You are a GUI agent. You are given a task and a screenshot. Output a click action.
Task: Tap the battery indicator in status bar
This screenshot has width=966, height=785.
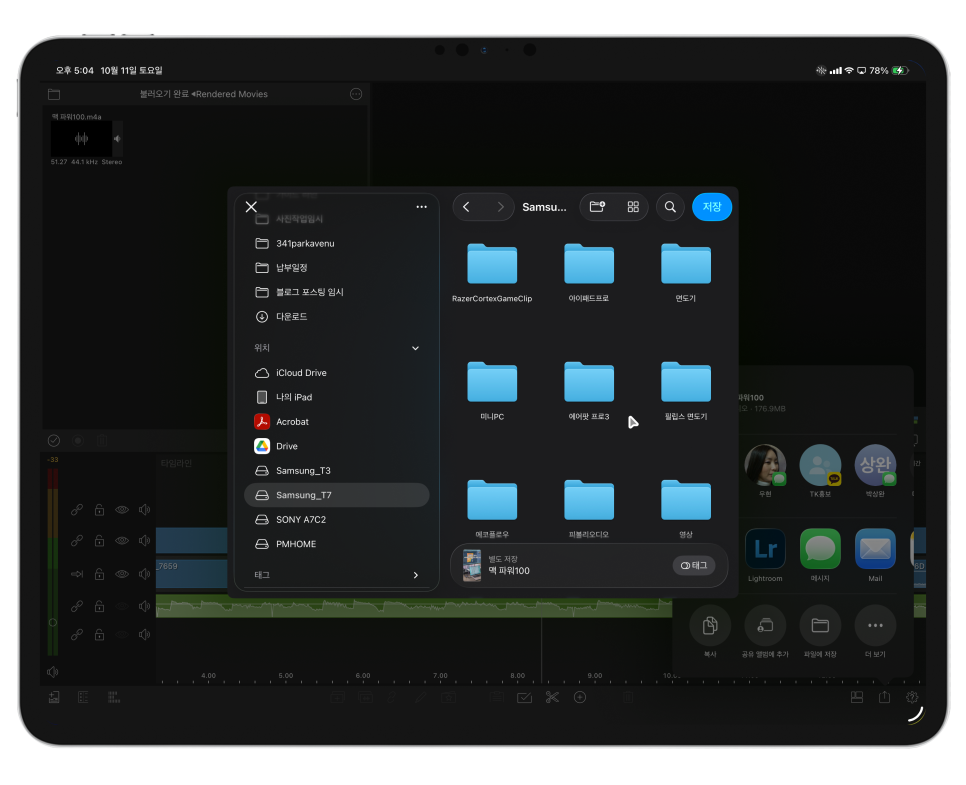pos(899,70)
